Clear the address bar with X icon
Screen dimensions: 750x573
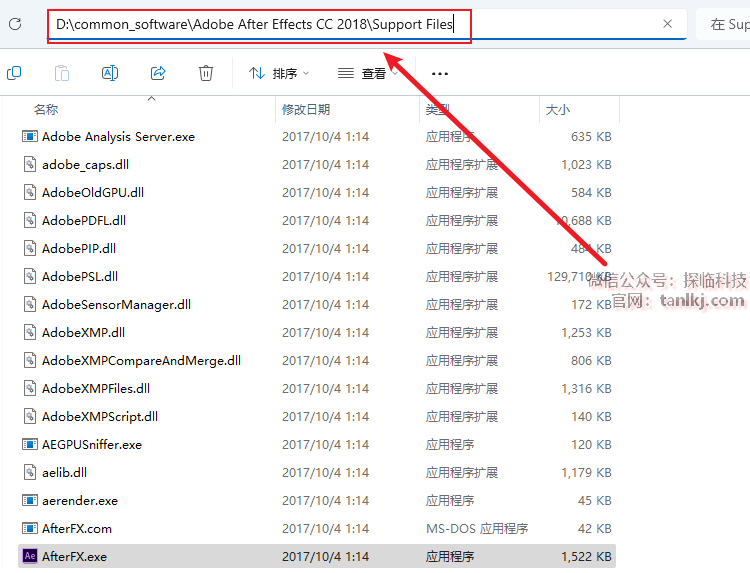coord(668,24)
